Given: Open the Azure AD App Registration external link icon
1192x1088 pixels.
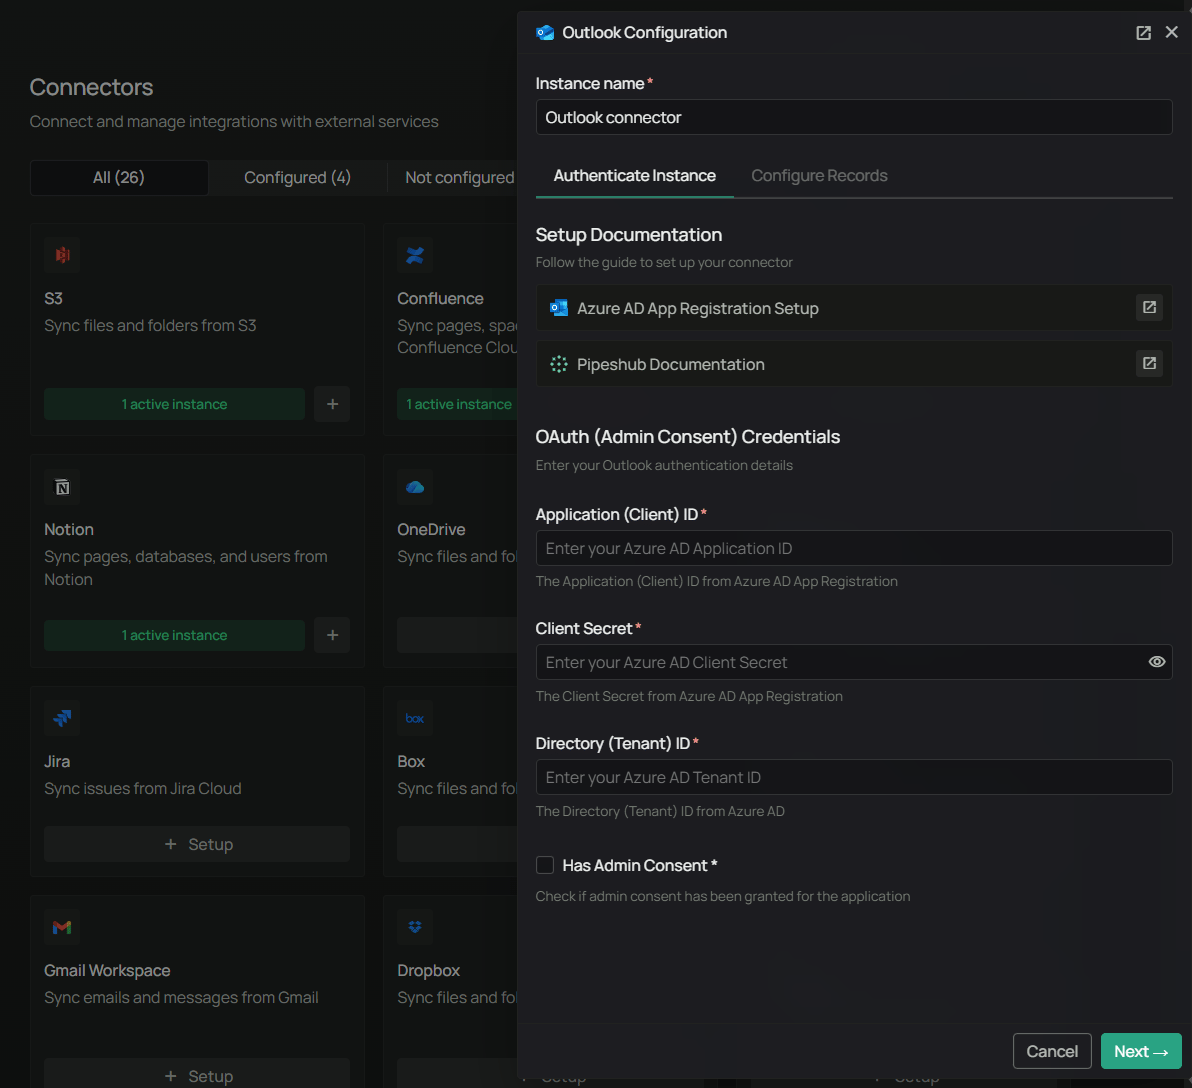Looking at the screenshot, I should (1149, 307).
